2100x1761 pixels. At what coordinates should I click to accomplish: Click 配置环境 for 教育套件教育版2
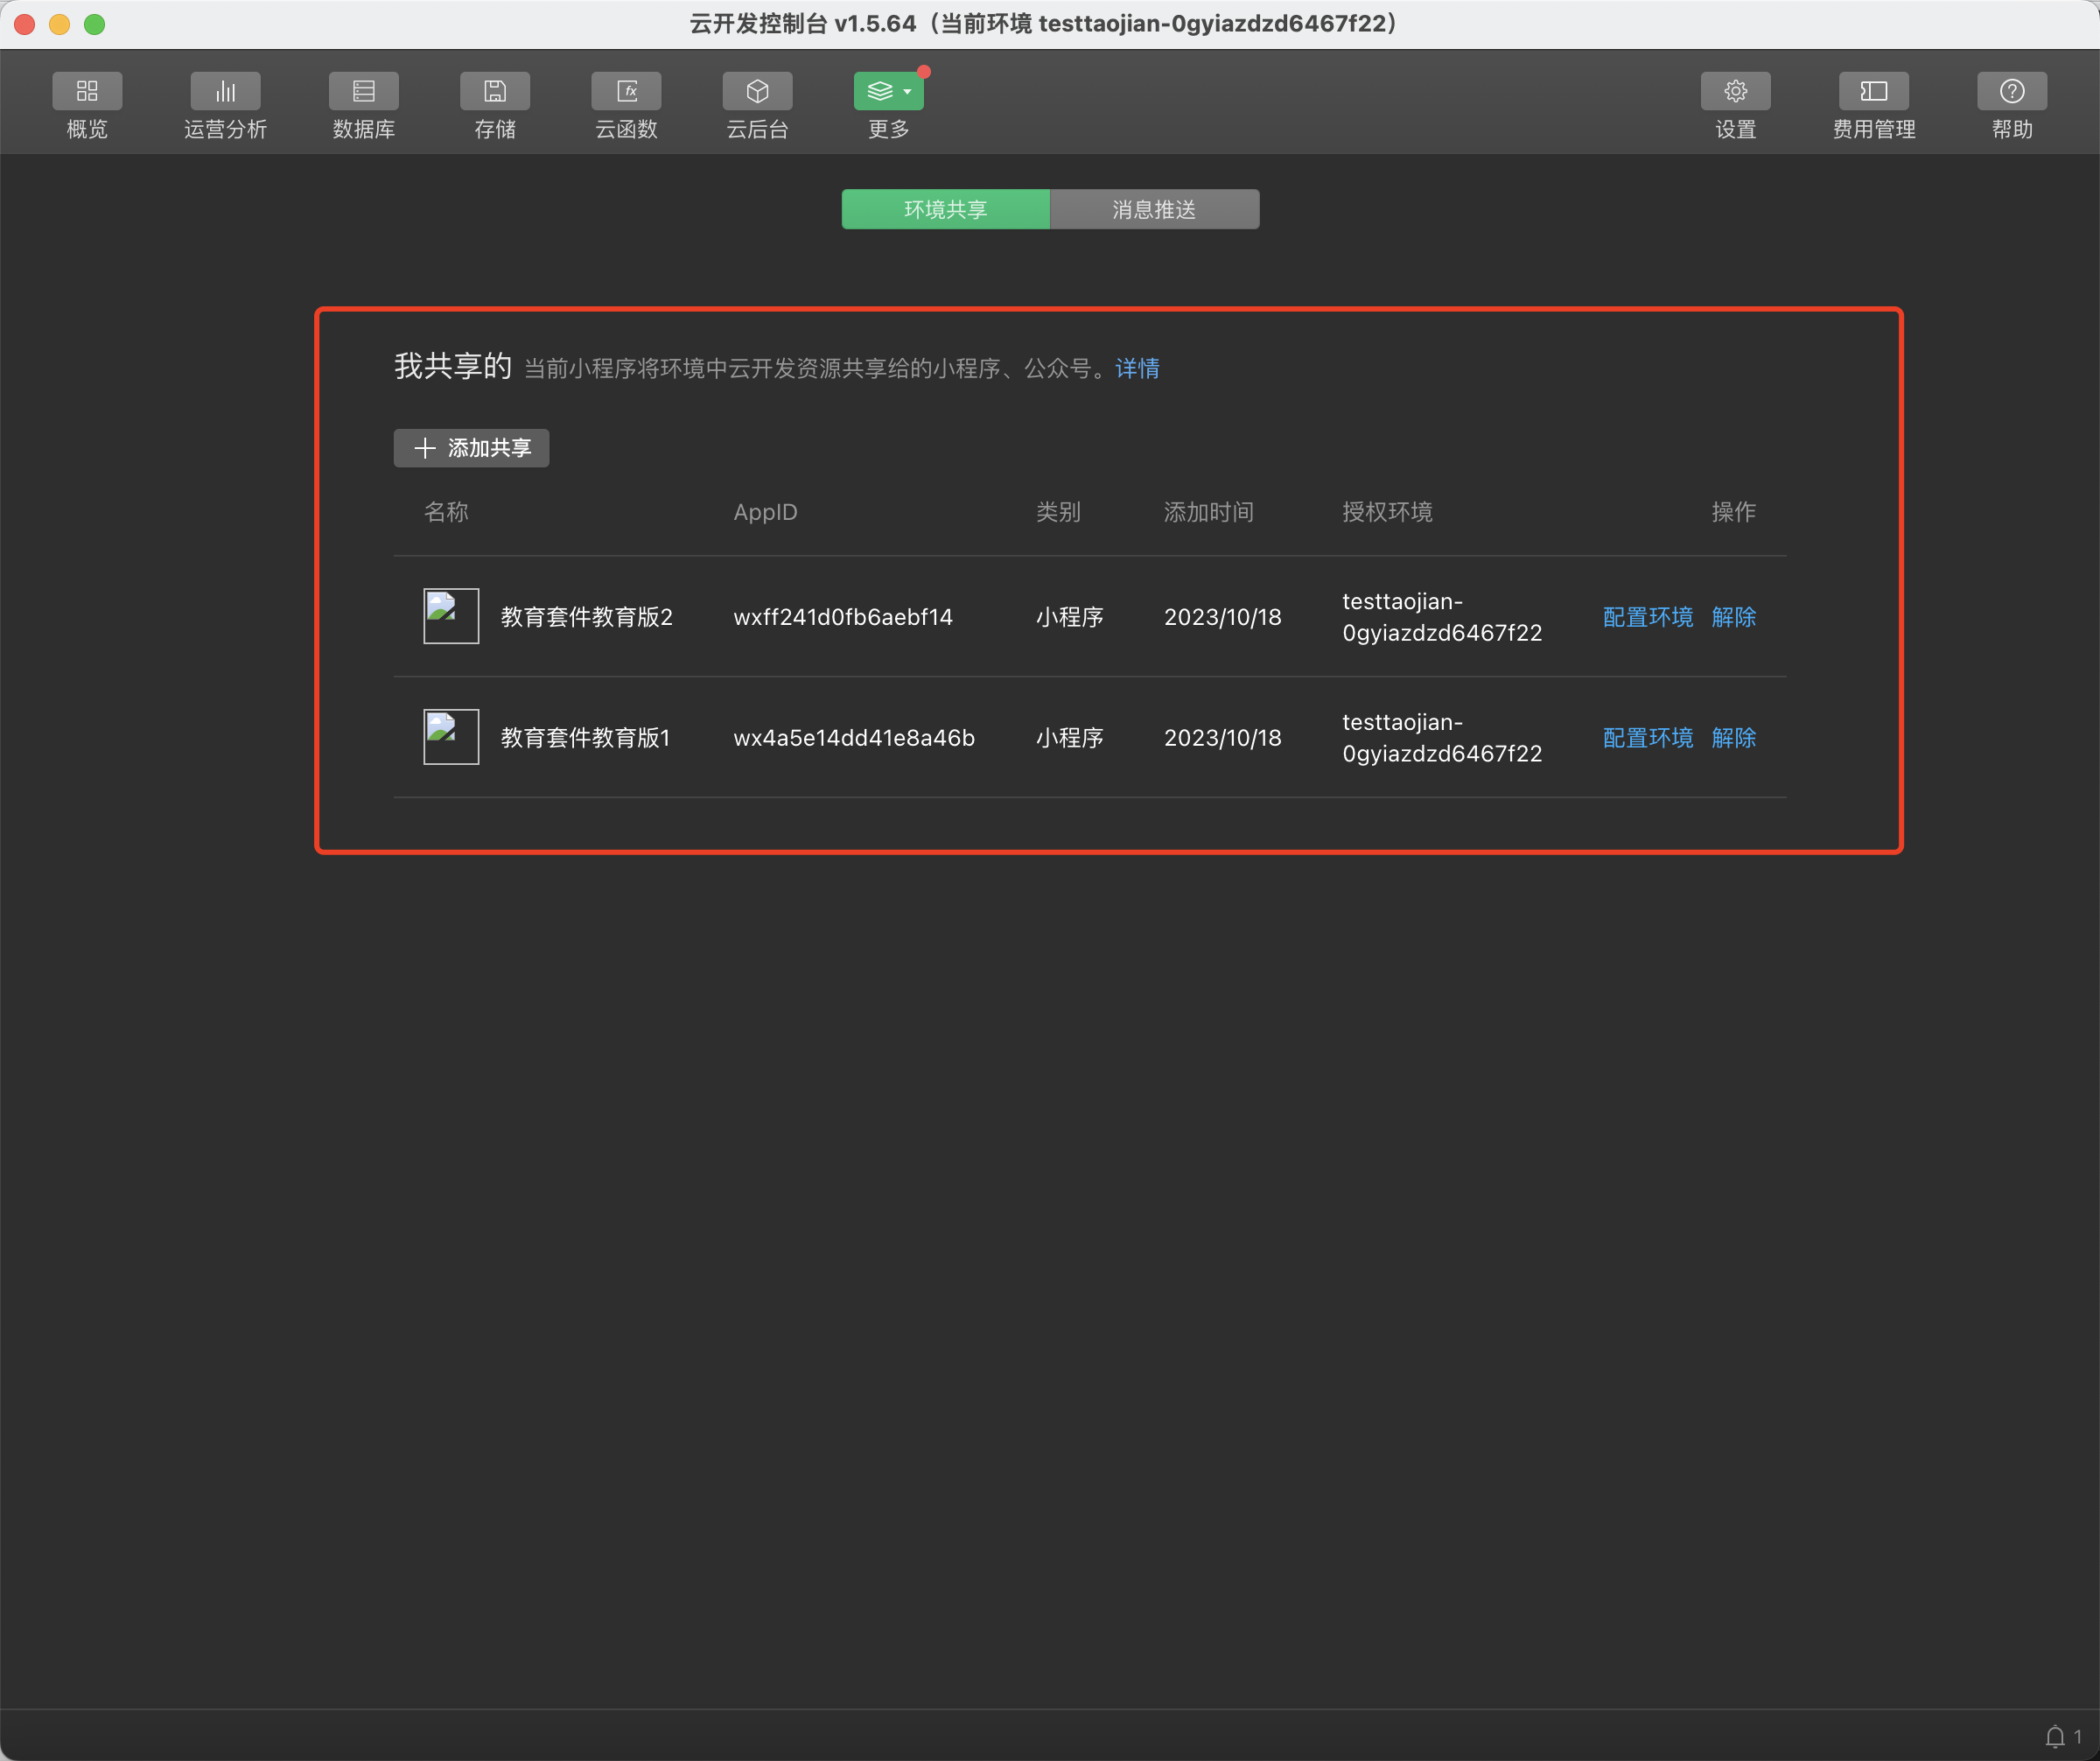1647,617
